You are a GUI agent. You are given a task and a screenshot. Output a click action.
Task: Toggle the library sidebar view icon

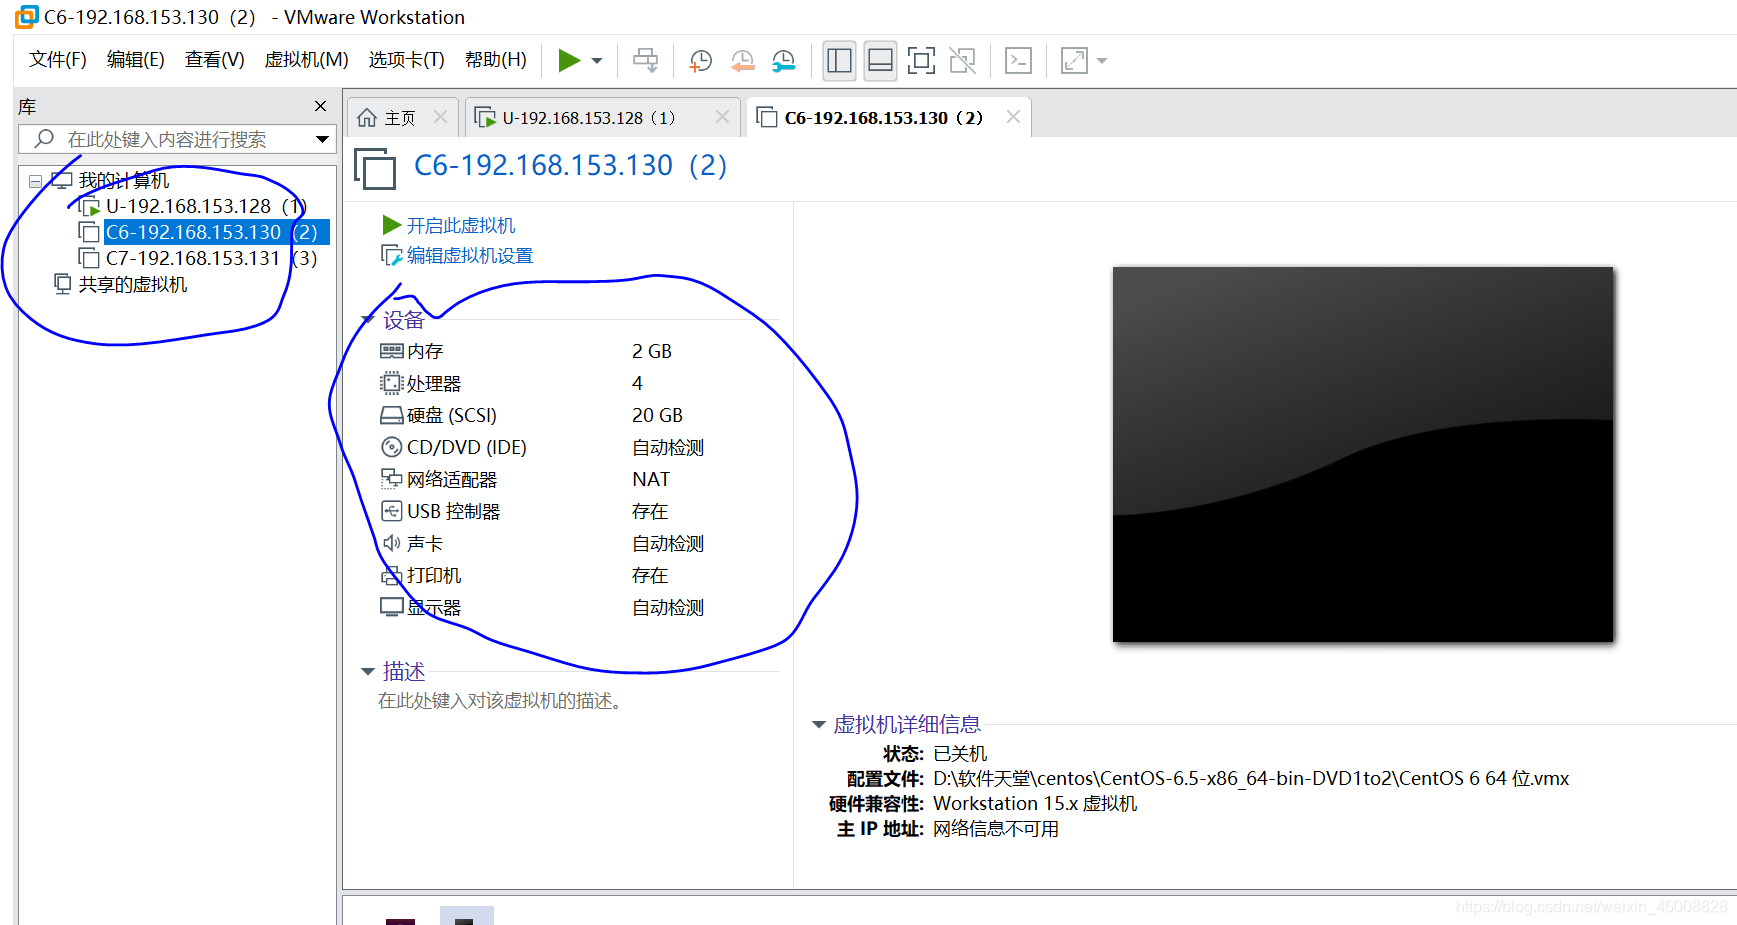pos(839,61)
